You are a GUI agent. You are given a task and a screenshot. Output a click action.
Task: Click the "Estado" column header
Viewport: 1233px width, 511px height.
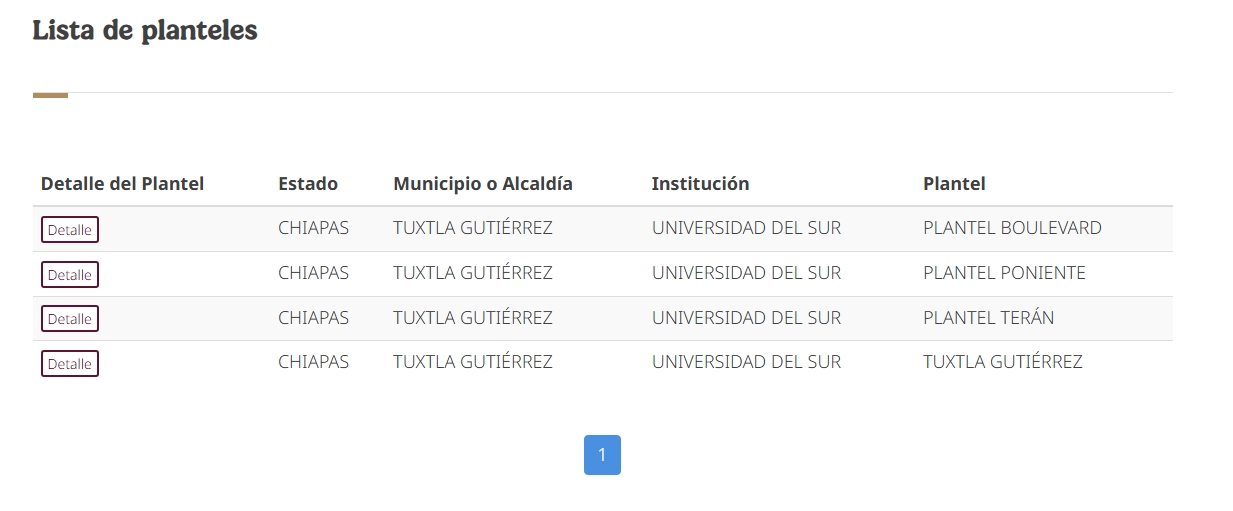tap(308, 184)
